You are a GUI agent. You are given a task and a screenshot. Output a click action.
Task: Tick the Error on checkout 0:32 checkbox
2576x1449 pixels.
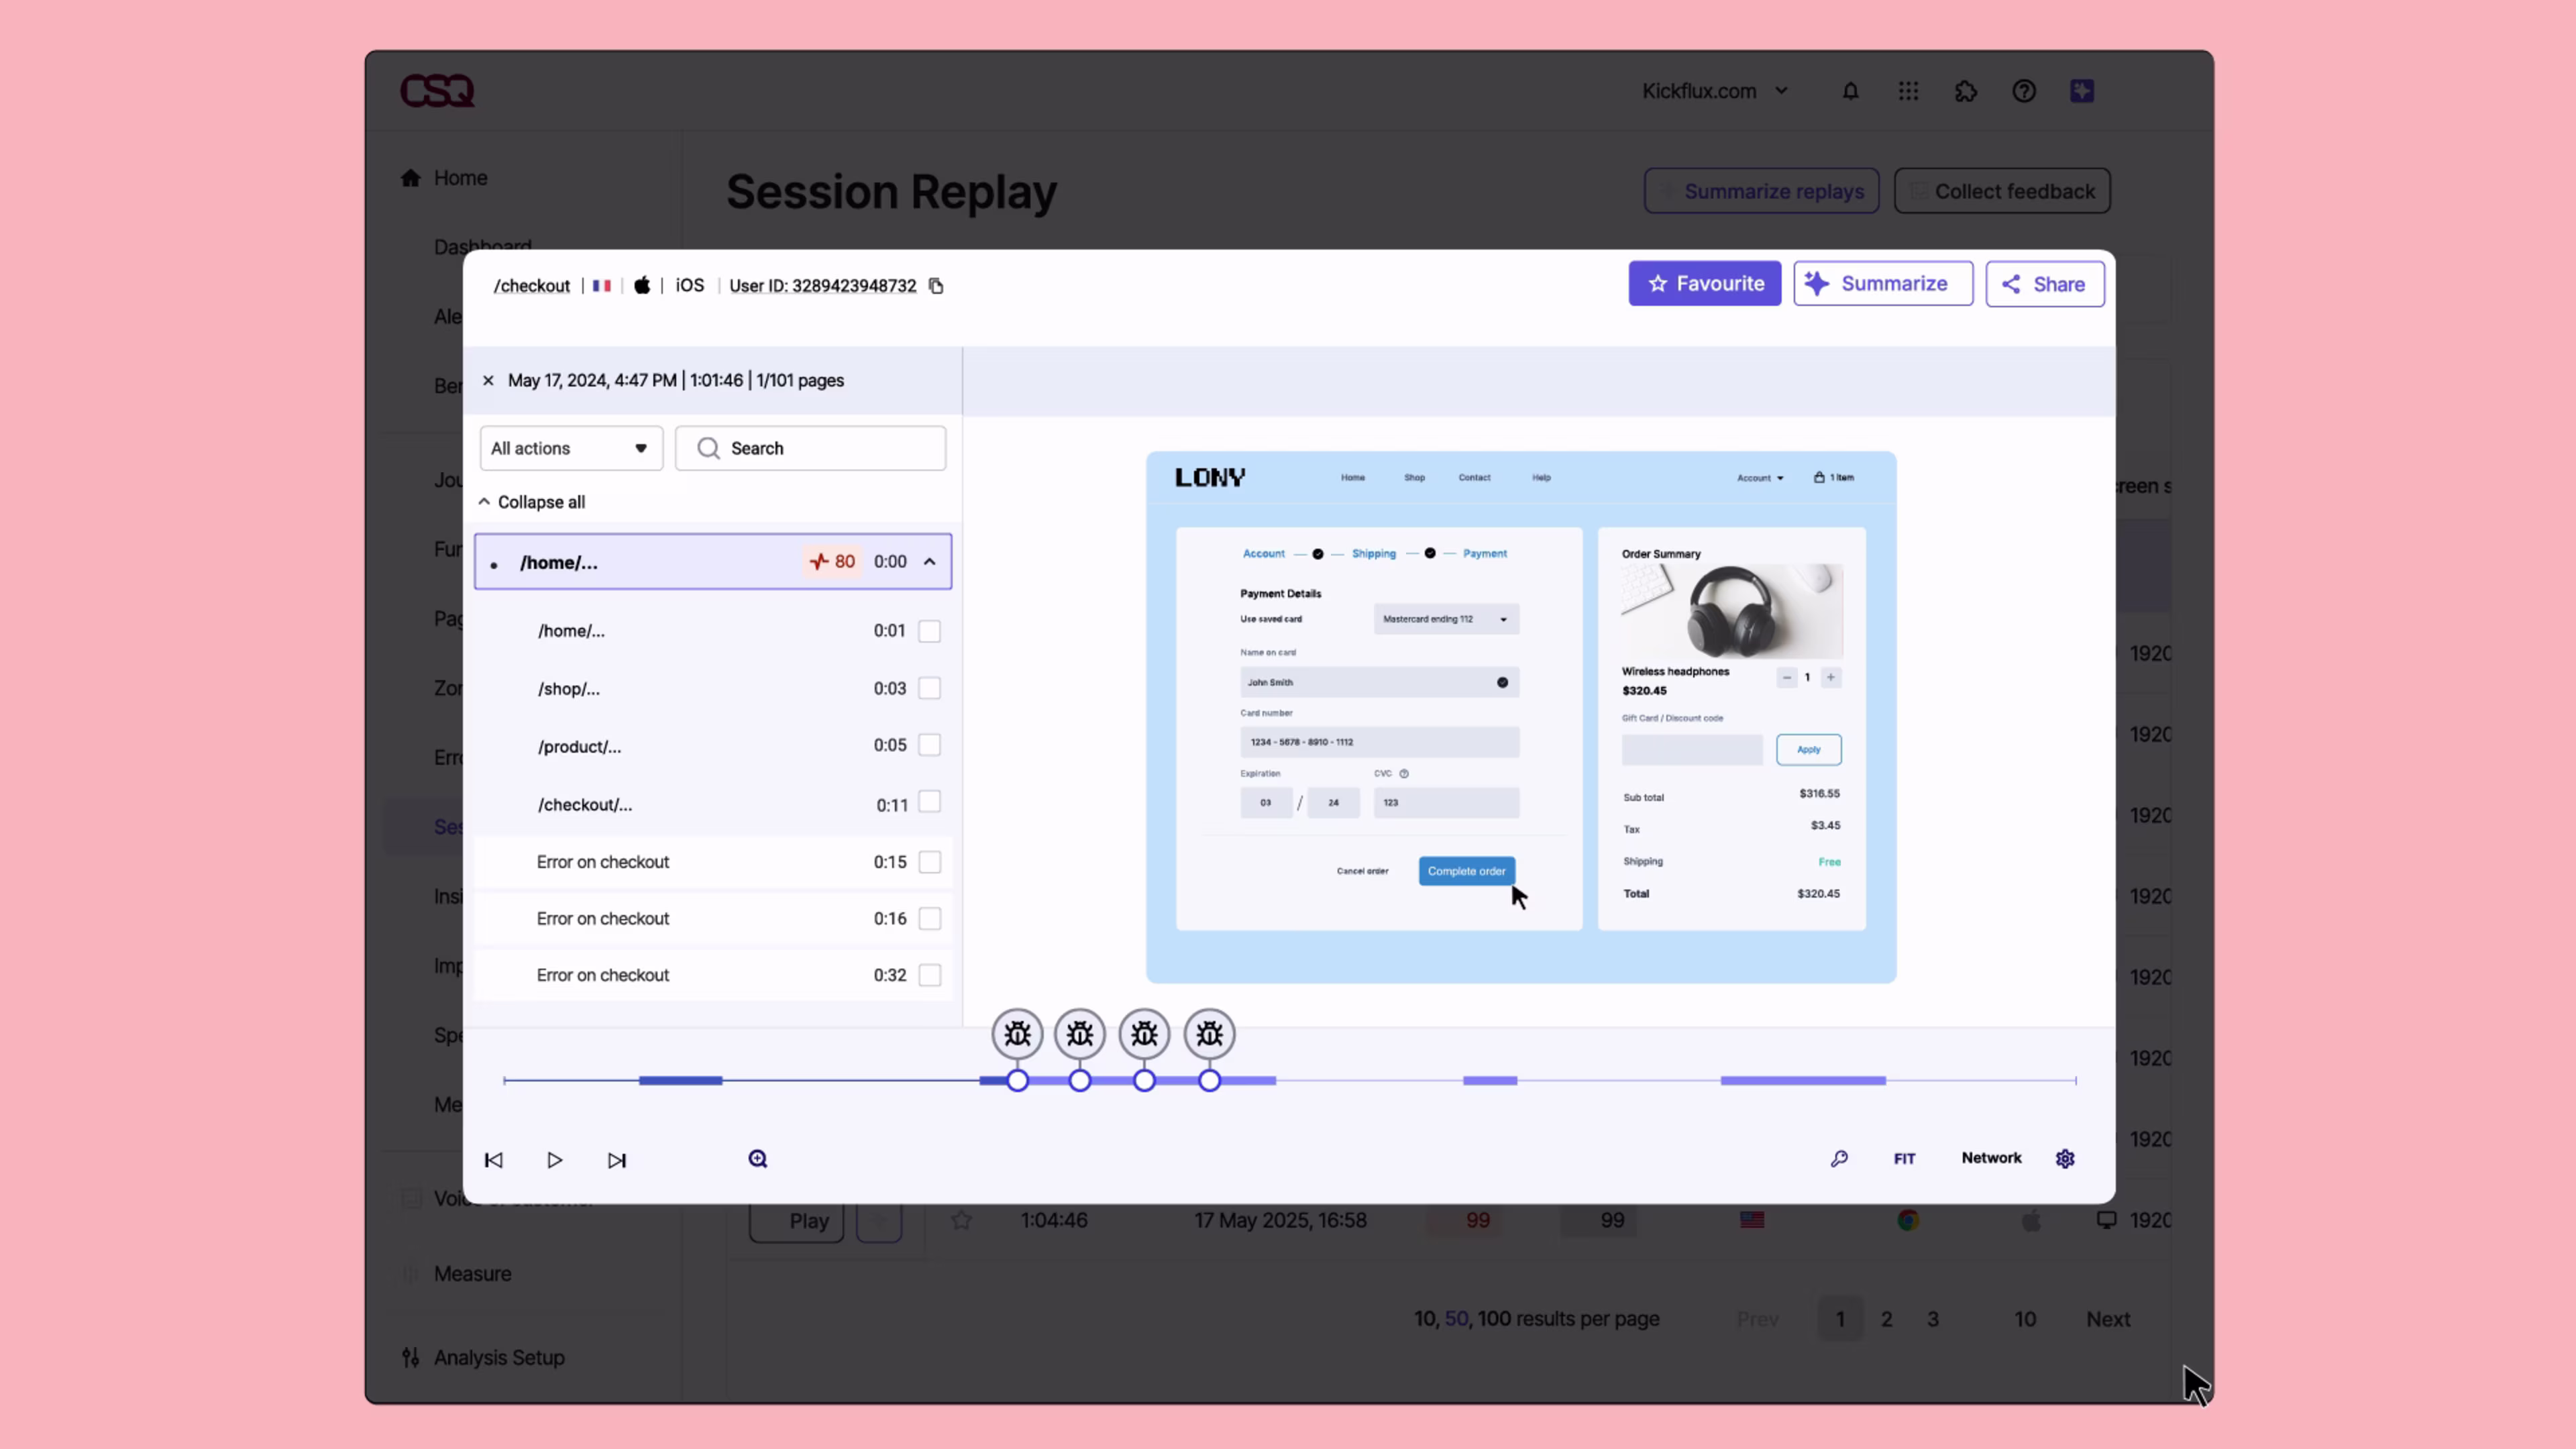coord(929,975)
